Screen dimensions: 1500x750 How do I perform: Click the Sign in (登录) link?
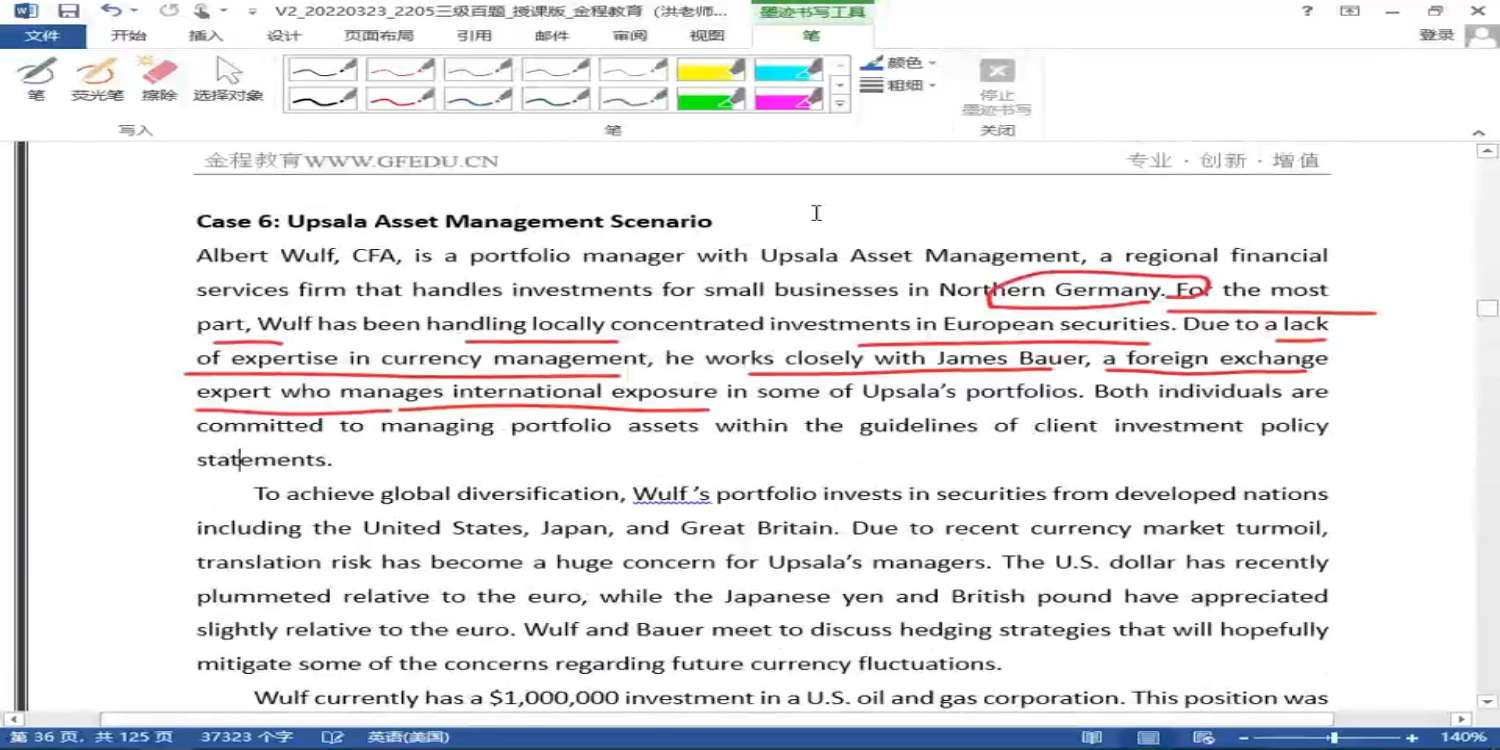(1436, 36)
